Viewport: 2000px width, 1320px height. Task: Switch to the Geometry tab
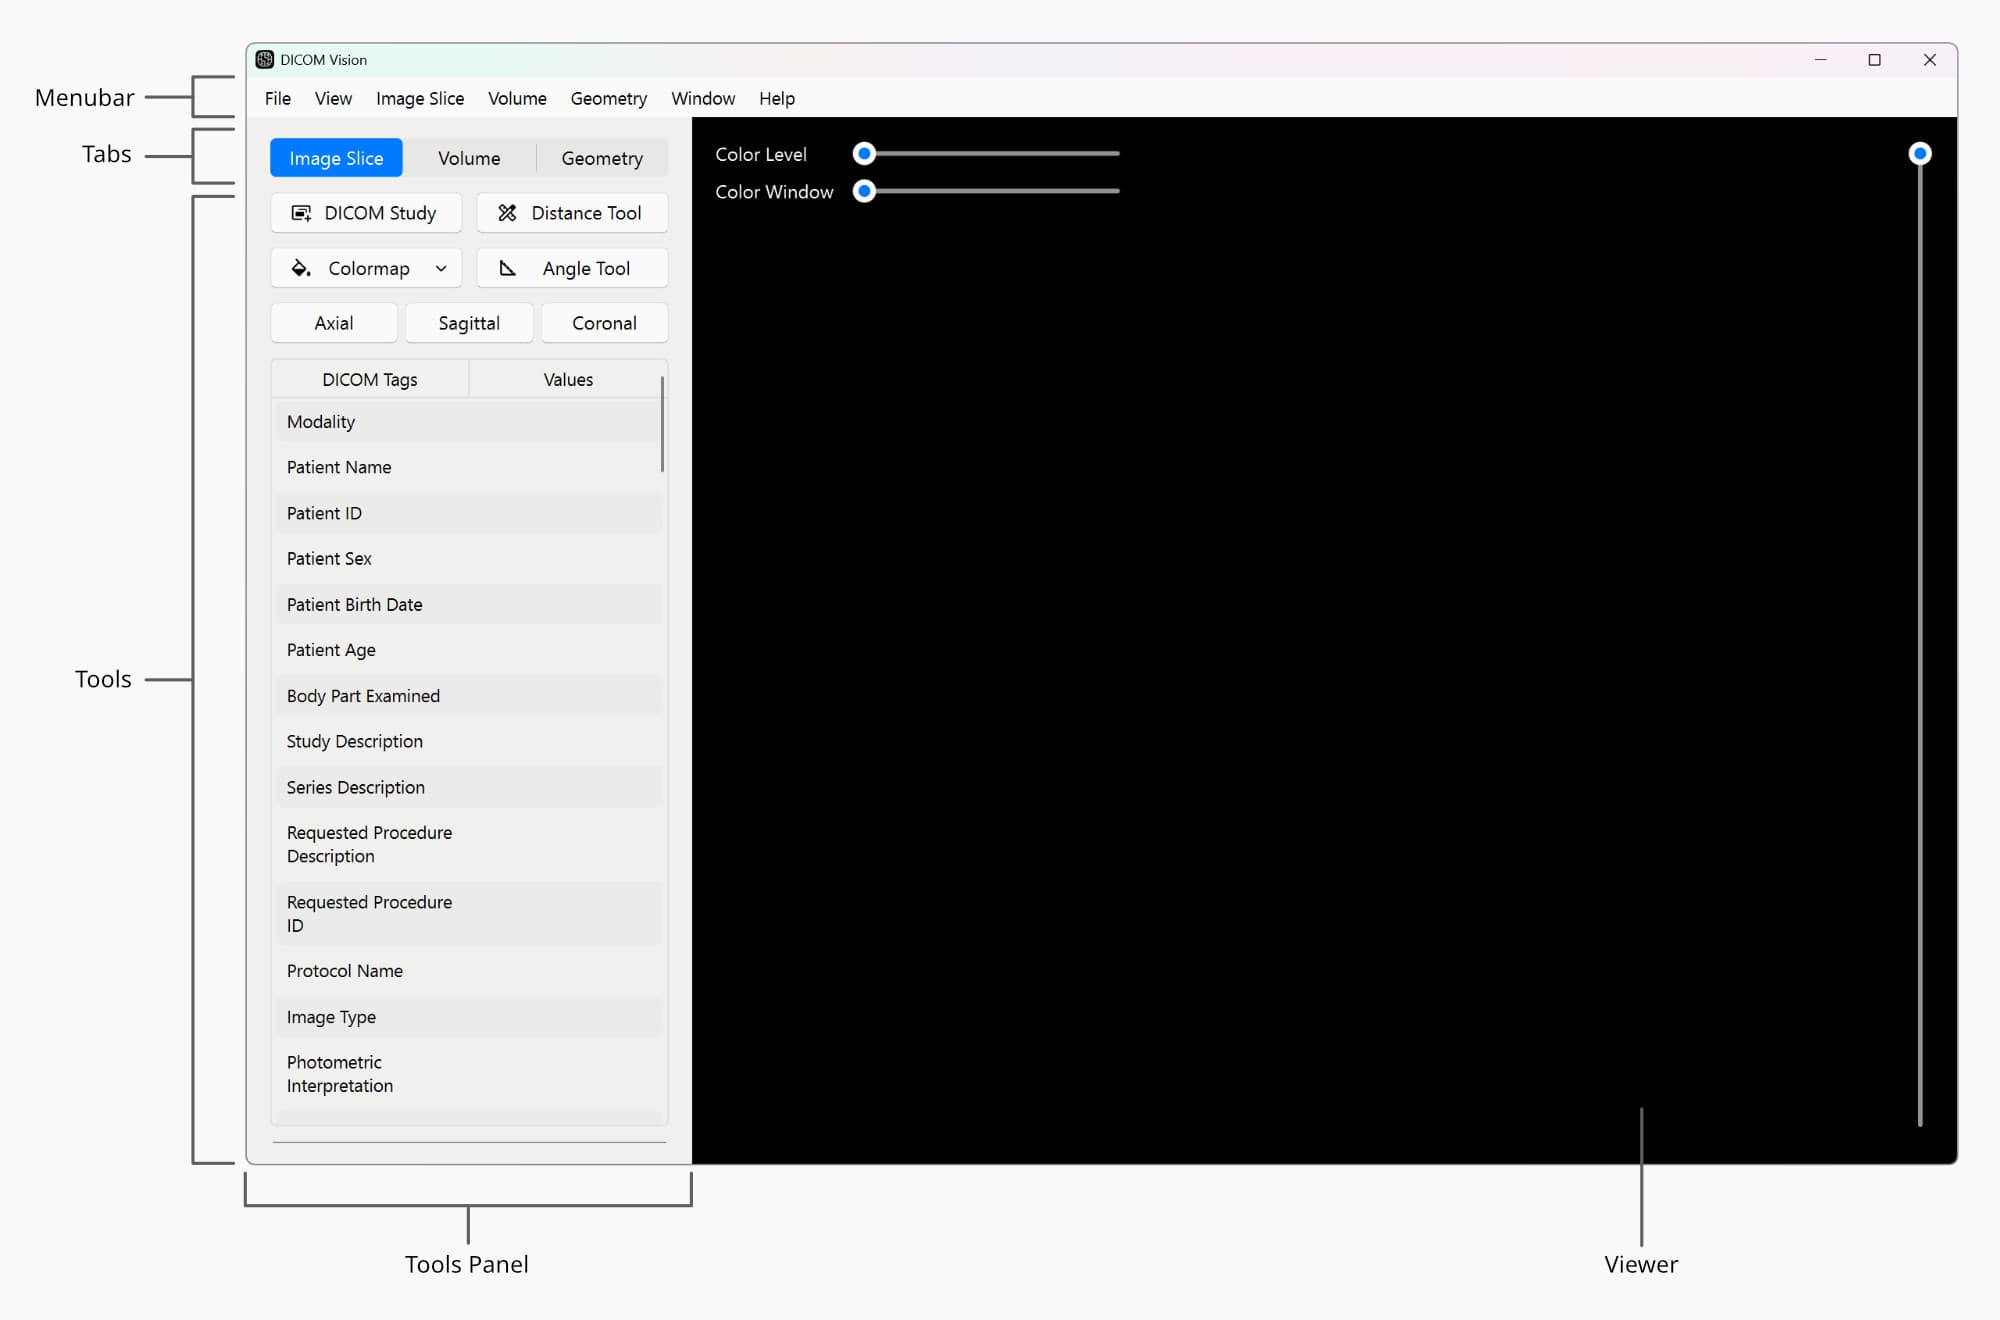tap(601, 157)
